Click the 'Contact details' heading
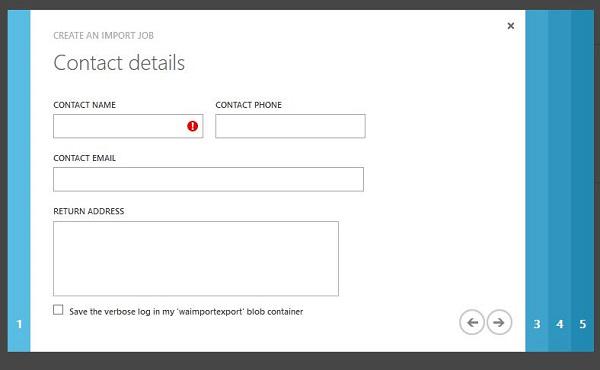 [x=119, y=63]
